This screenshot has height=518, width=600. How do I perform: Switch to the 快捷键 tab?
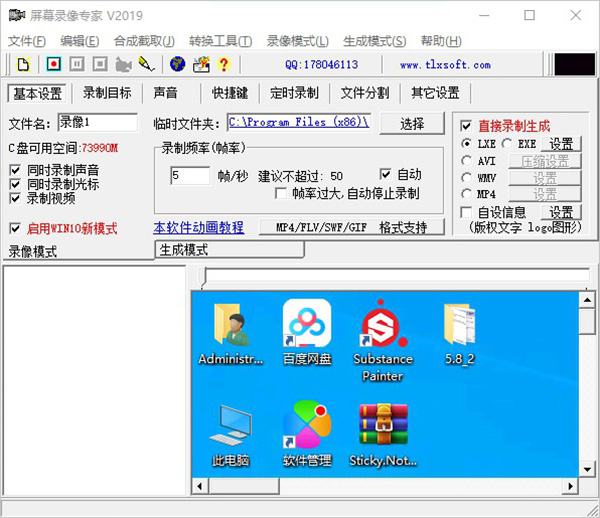[231, 93]
